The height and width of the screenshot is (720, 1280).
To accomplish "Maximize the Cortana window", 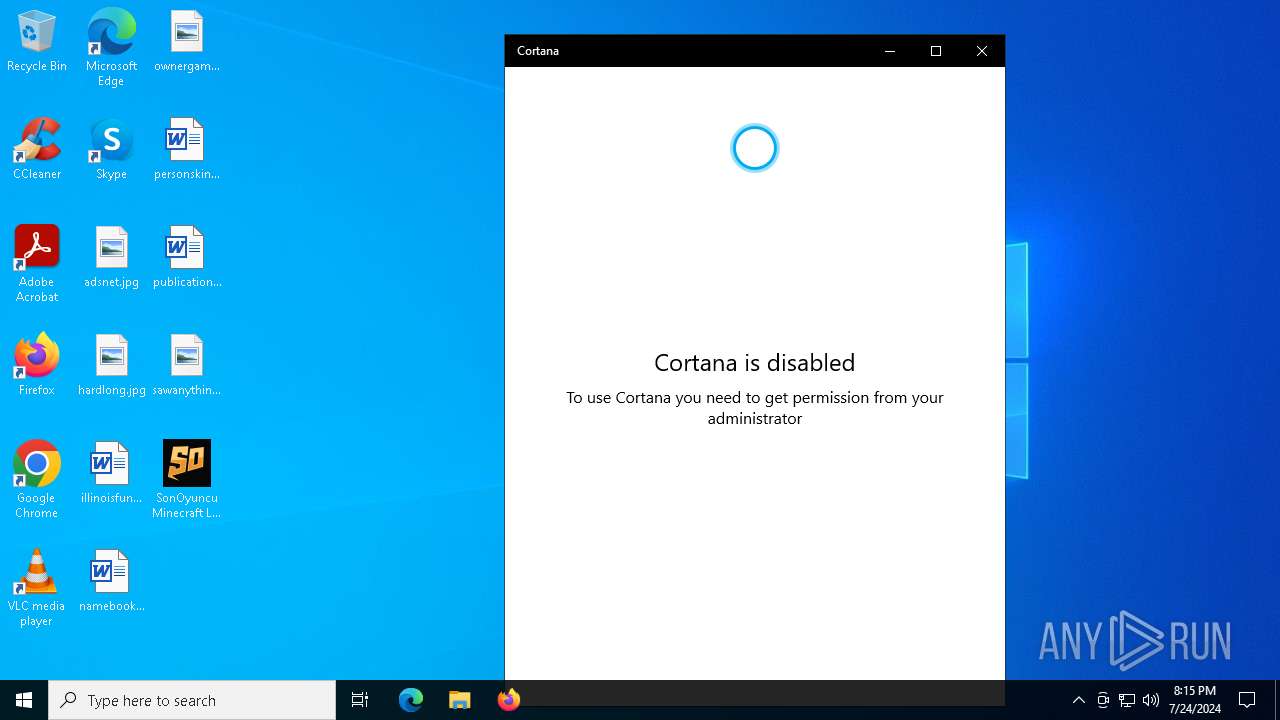I will tap(936, 51).
